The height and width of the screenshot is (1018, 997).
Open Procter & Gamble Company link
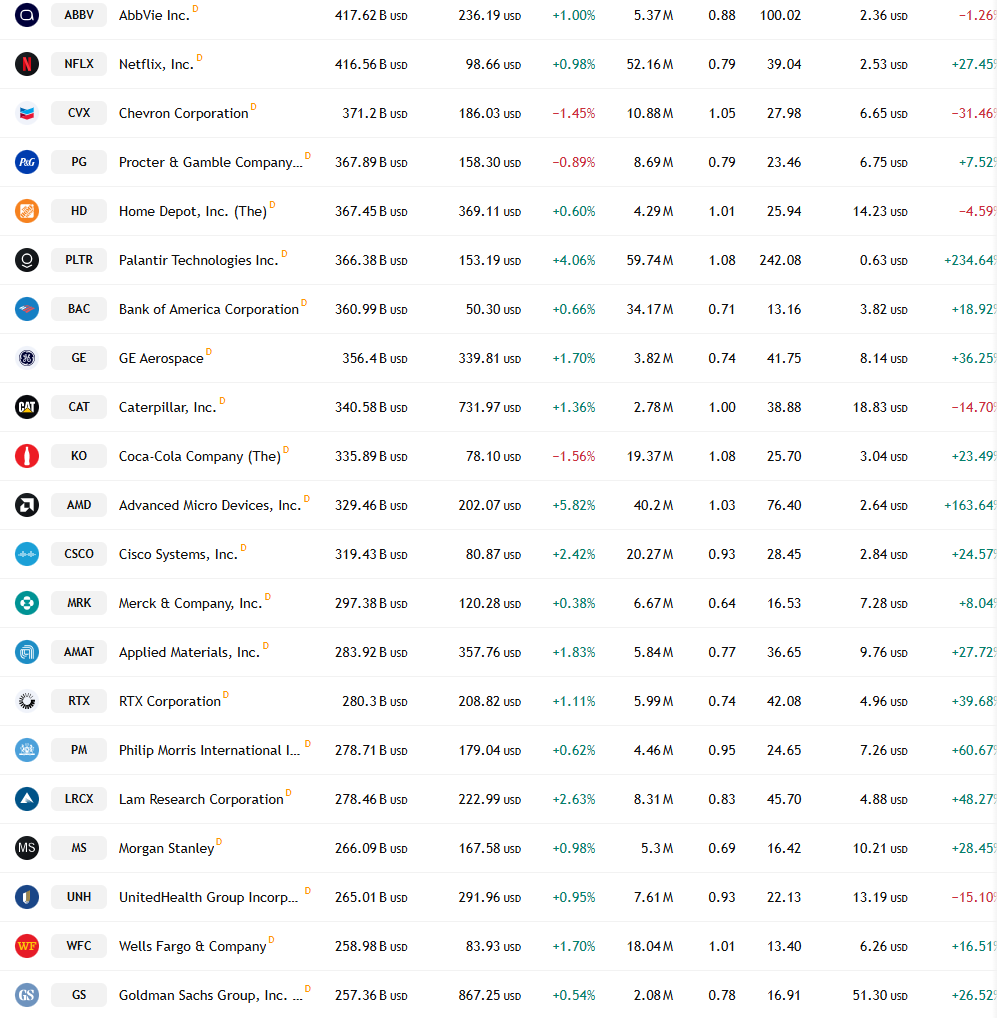(210, 162)
